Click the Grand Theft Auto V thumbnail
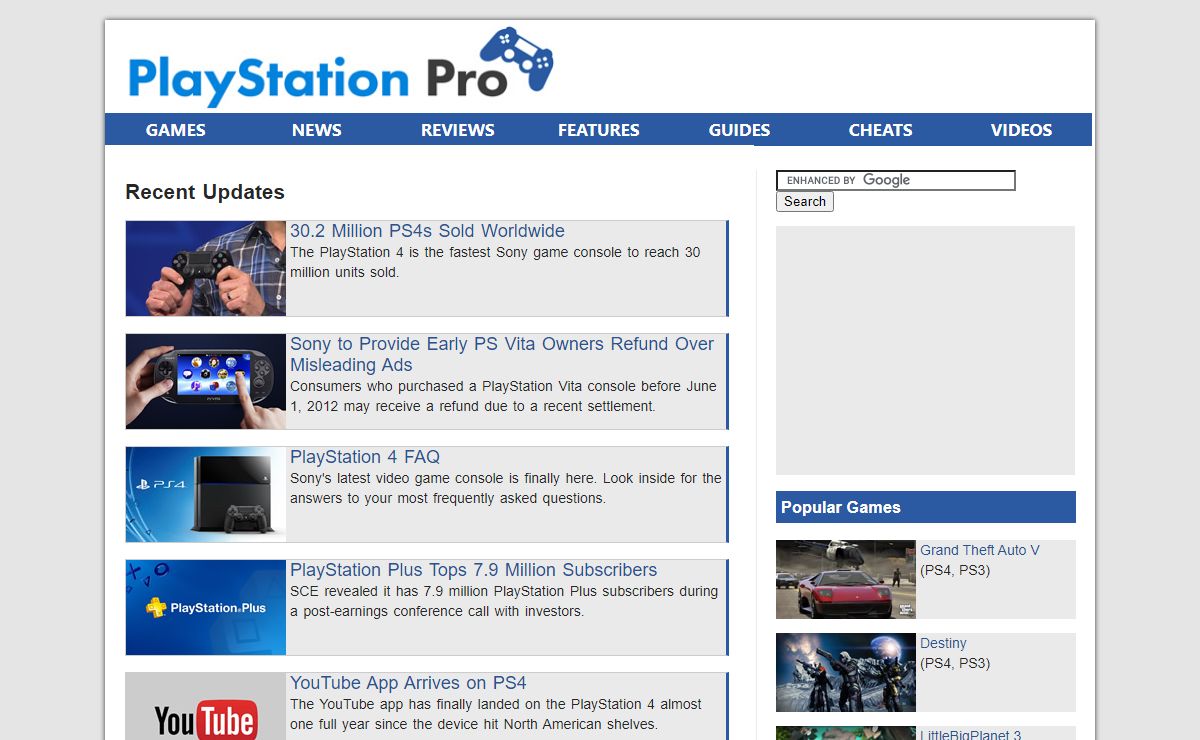Viewport: 1200px width, 740px height. 846,579
